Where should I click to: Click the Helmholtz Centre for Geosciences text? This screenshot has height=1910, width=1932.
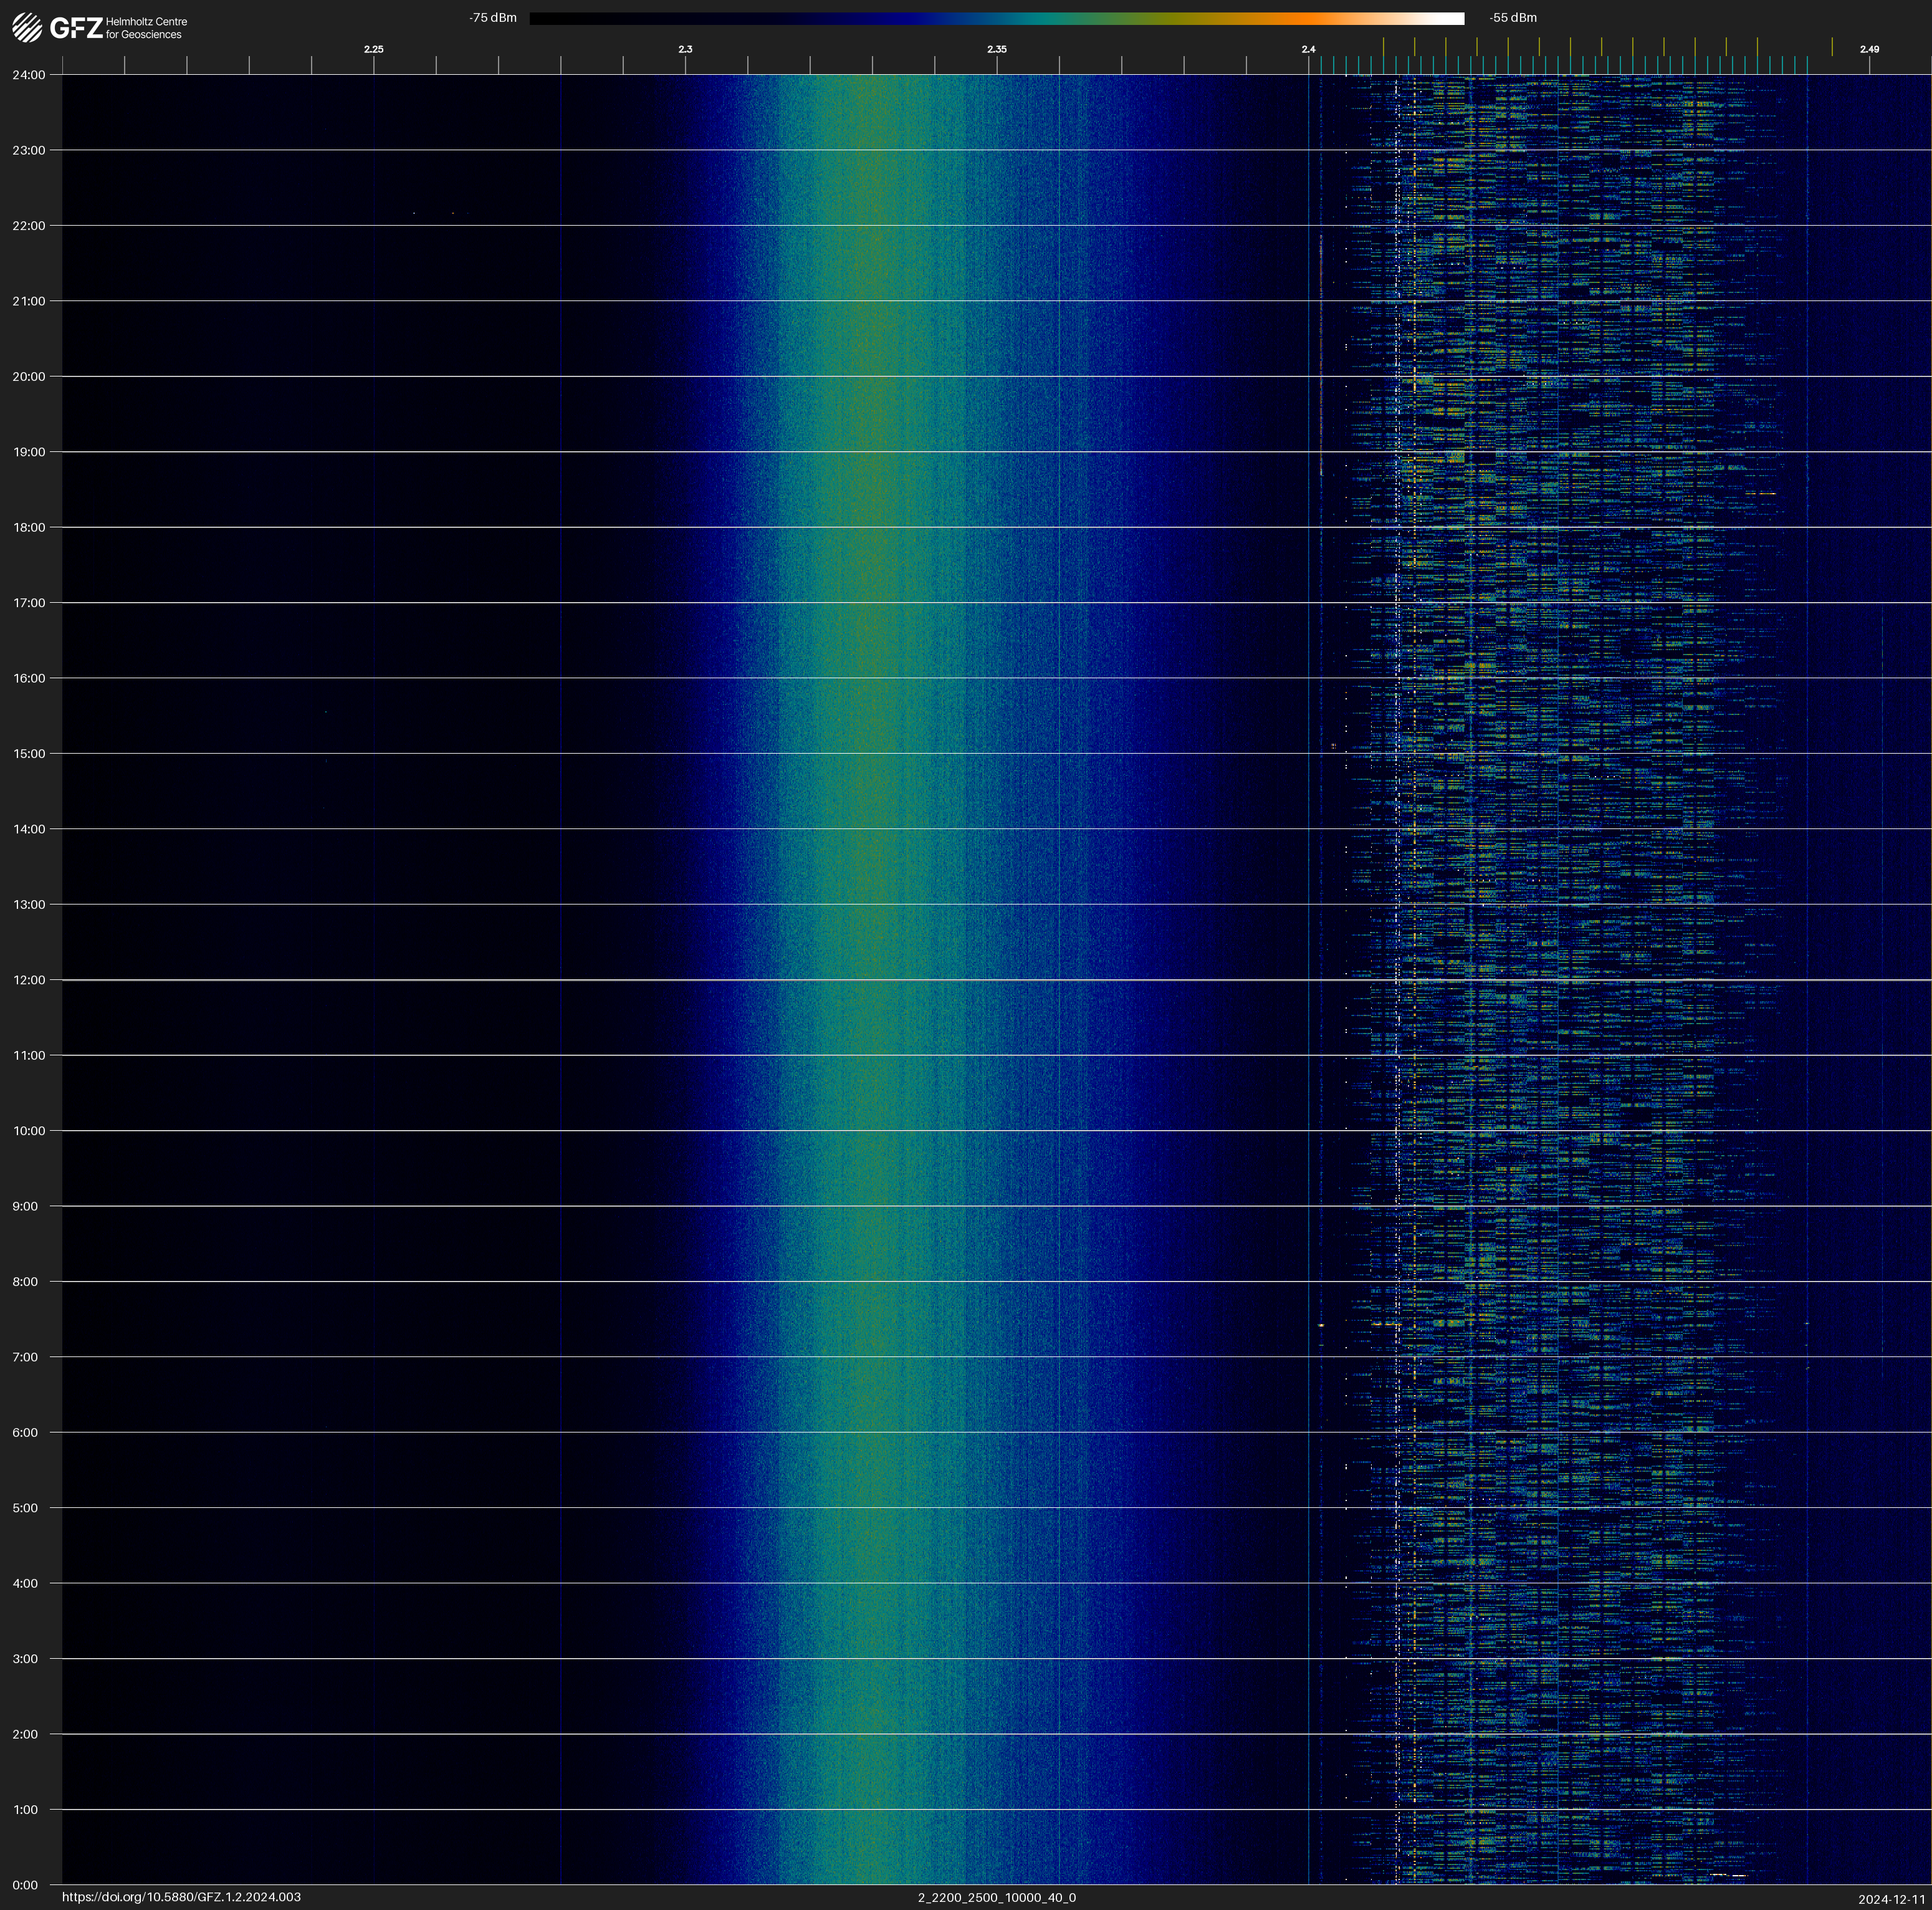click(146, 28)
